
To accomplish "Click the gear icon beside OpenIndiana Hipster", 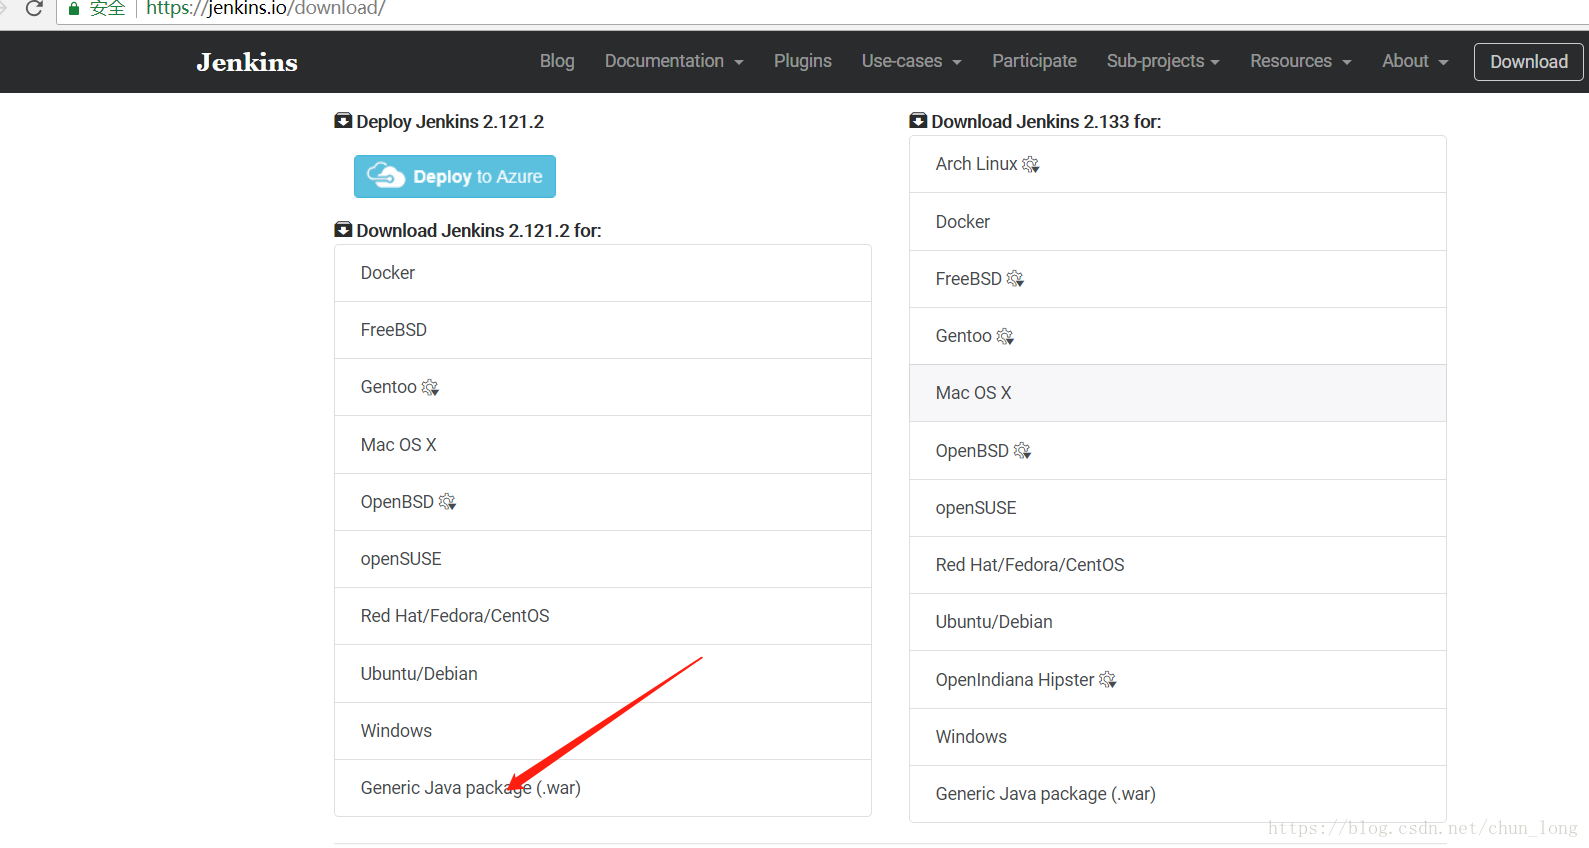I will [1108, 680].
